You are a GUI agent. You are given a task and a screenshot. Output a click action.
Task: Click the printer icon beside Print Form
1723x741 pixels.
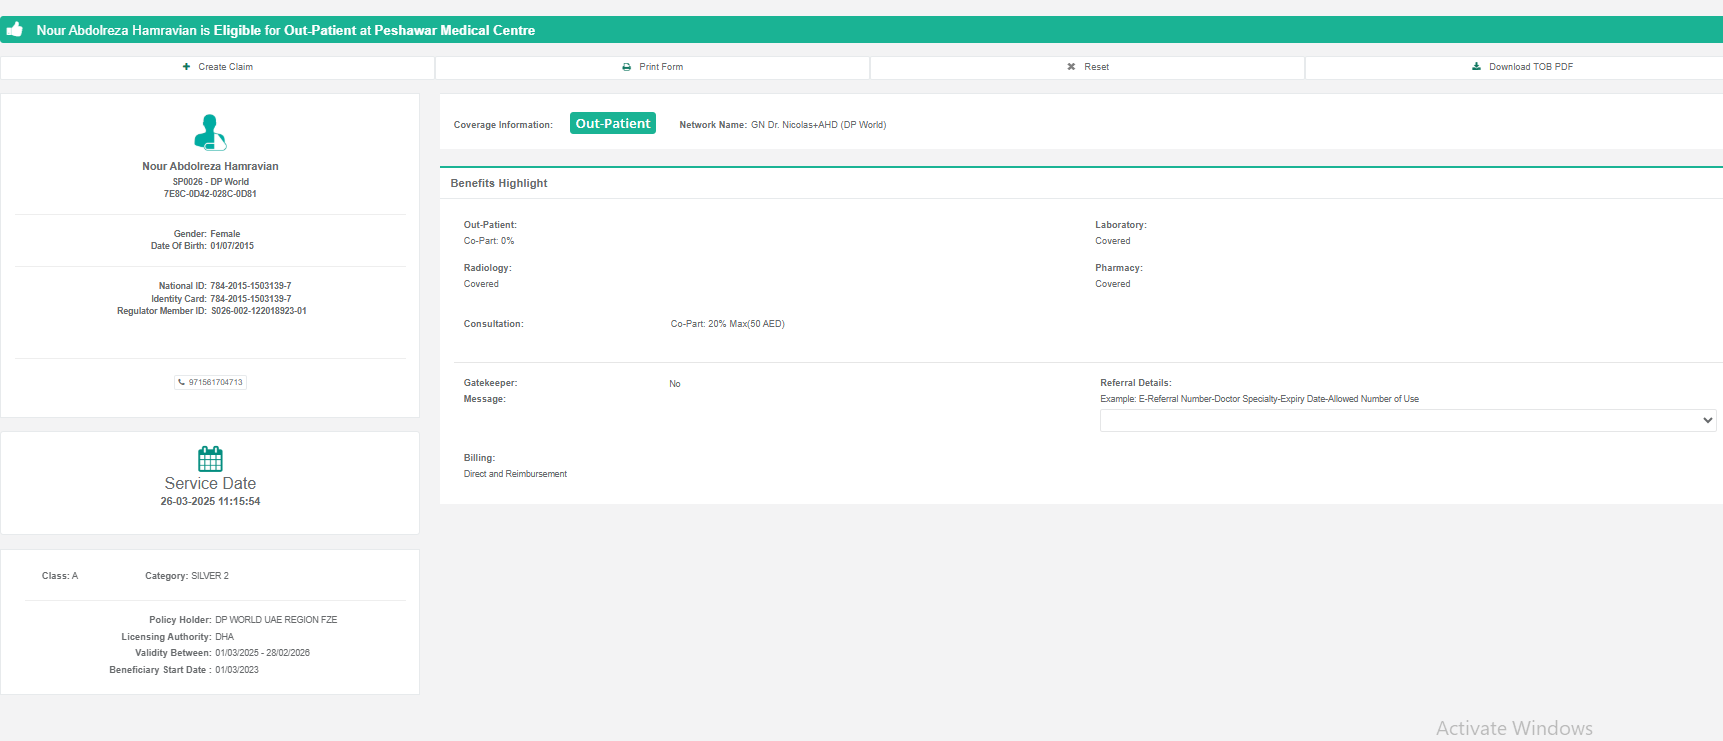point(627,67)
